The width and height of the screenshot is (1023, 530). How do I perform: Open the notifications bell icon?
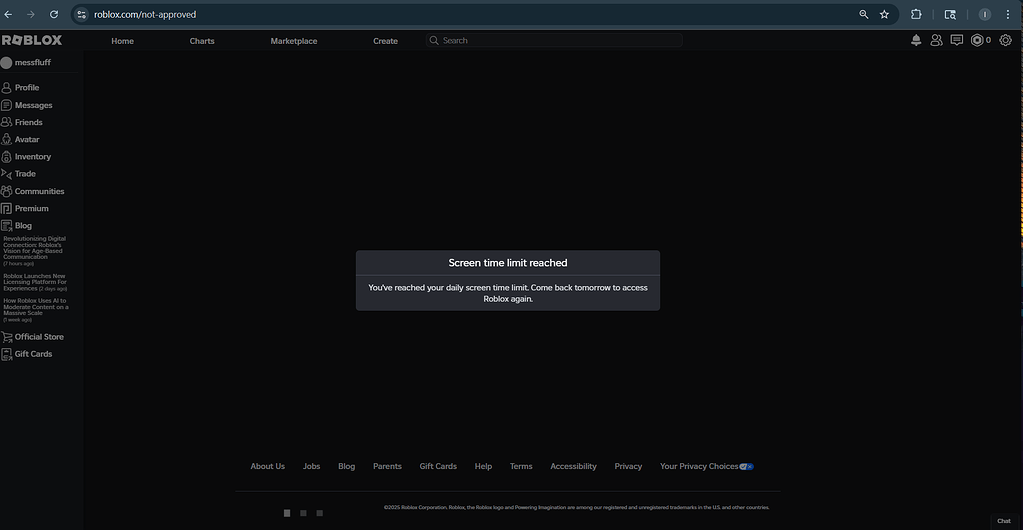[916, 40]
